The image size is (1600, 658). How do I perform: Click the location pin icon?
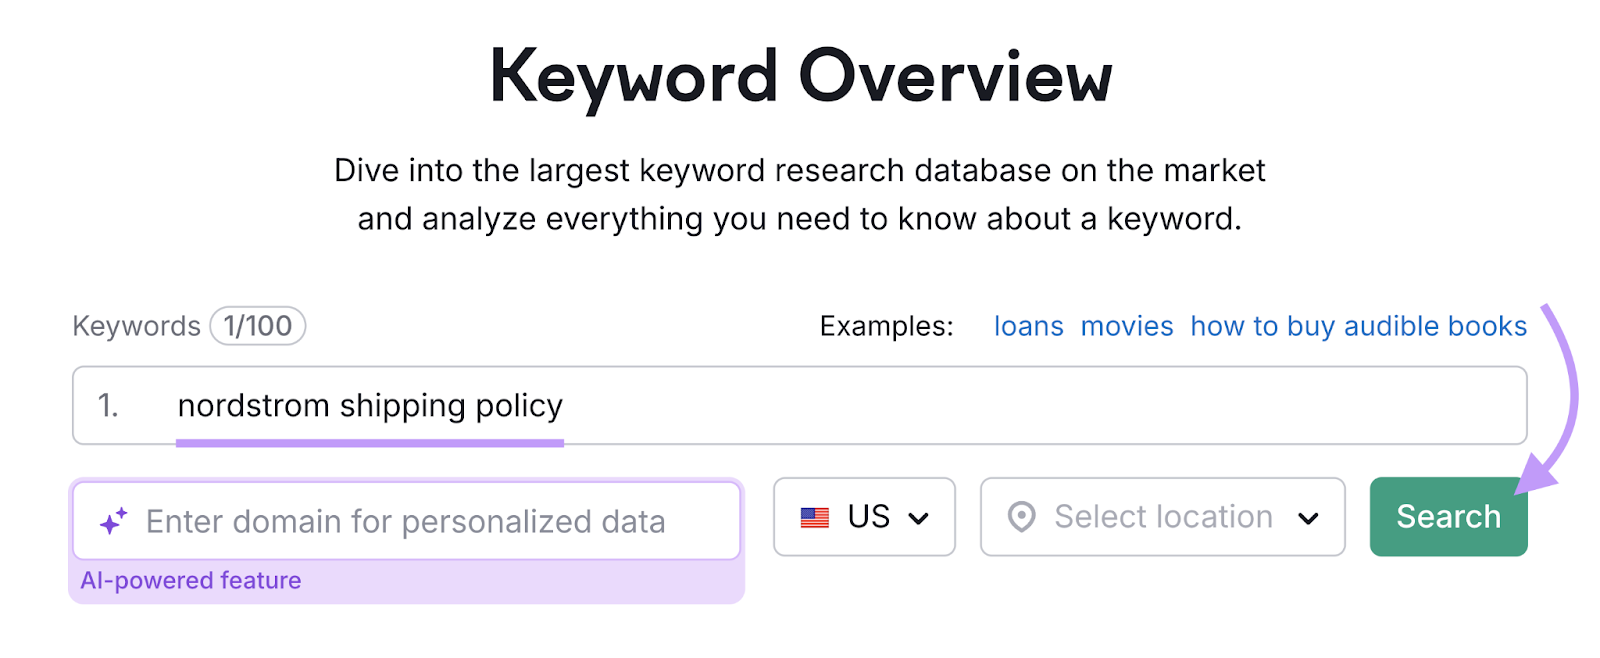[1022, 517]
